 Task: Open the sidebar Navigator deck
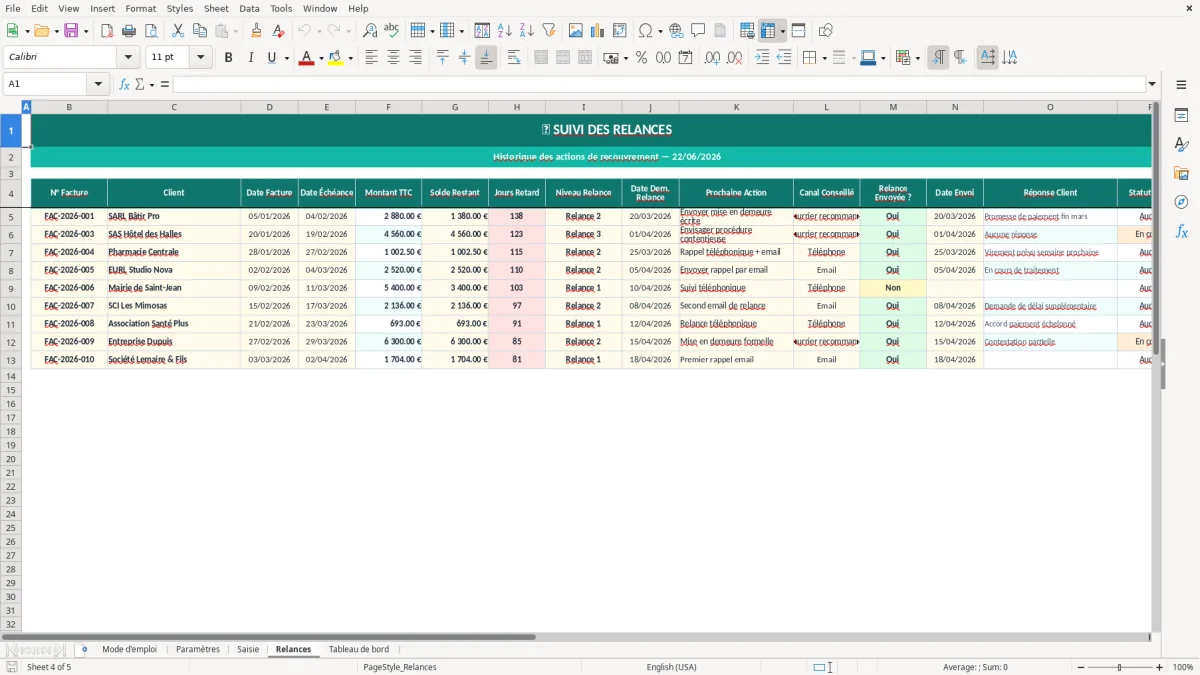click(x=1181, y=202)
